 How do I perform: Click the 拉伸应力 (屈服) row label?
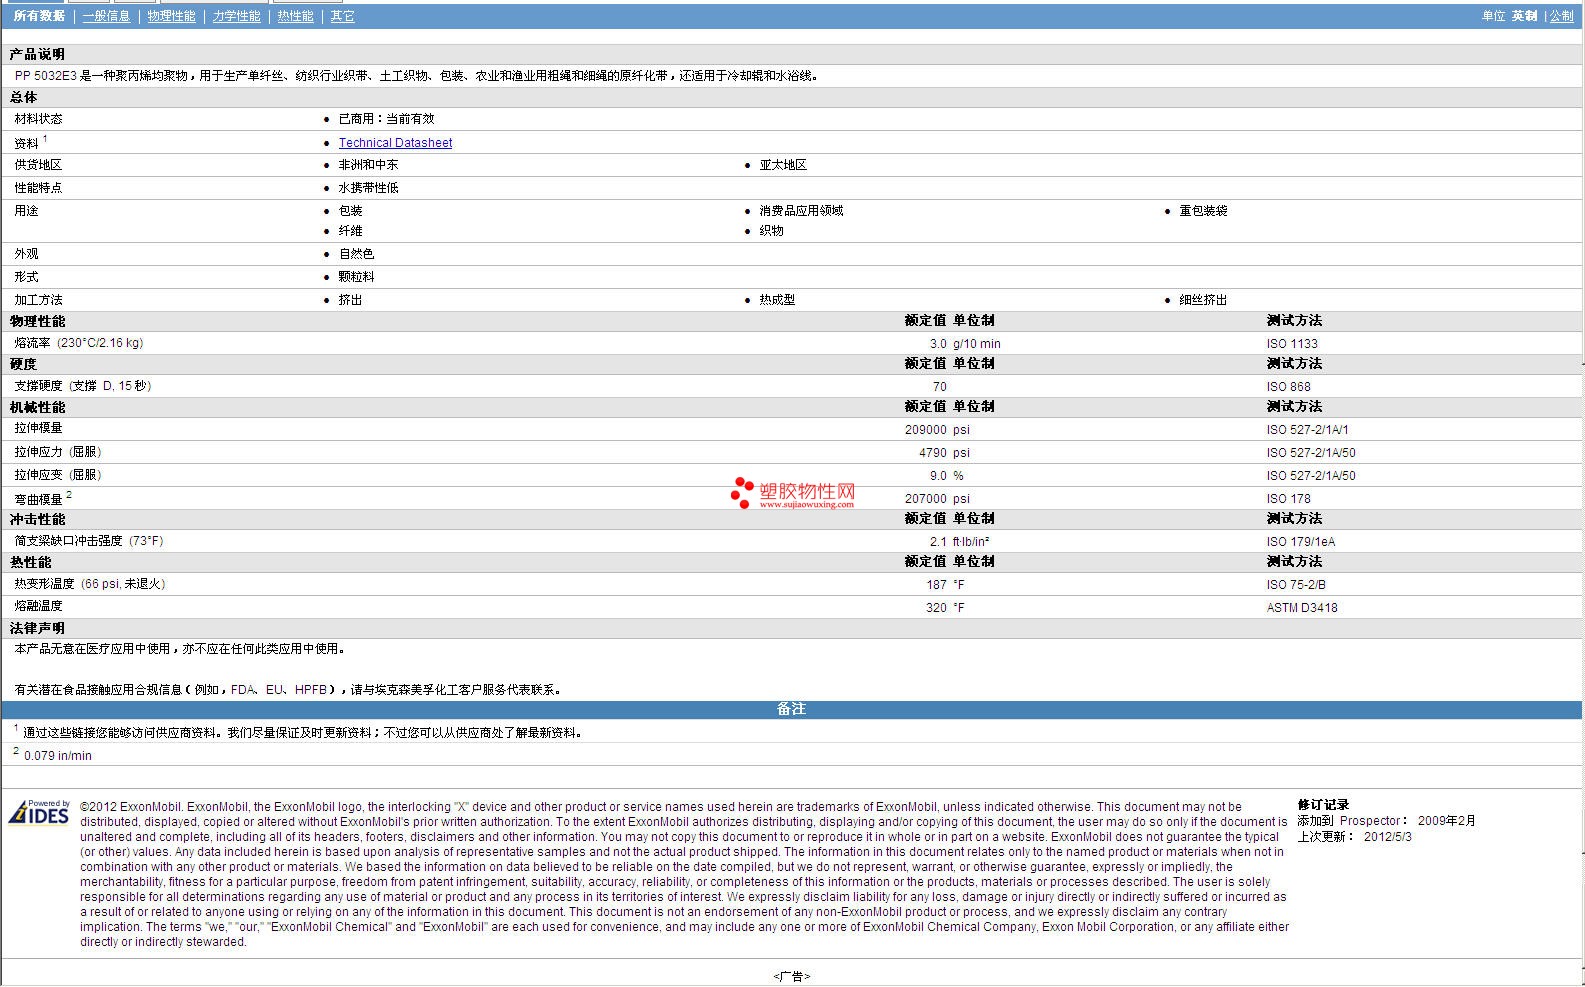click(x=58, y=452)
